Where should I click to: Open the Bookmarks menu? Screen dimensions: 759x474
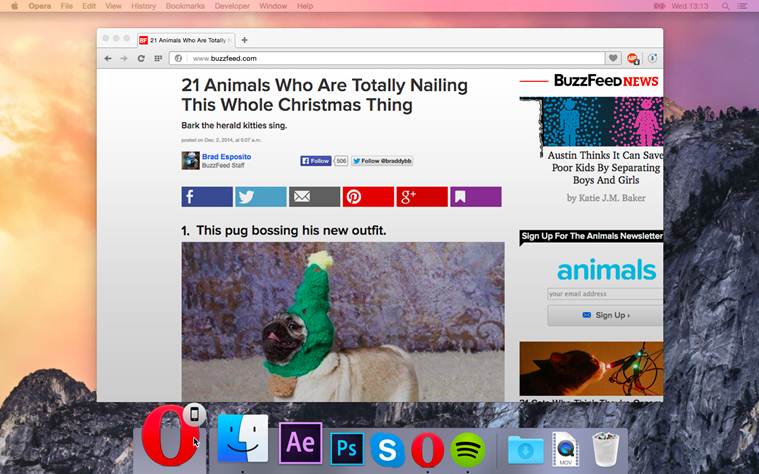pos(185,6)
